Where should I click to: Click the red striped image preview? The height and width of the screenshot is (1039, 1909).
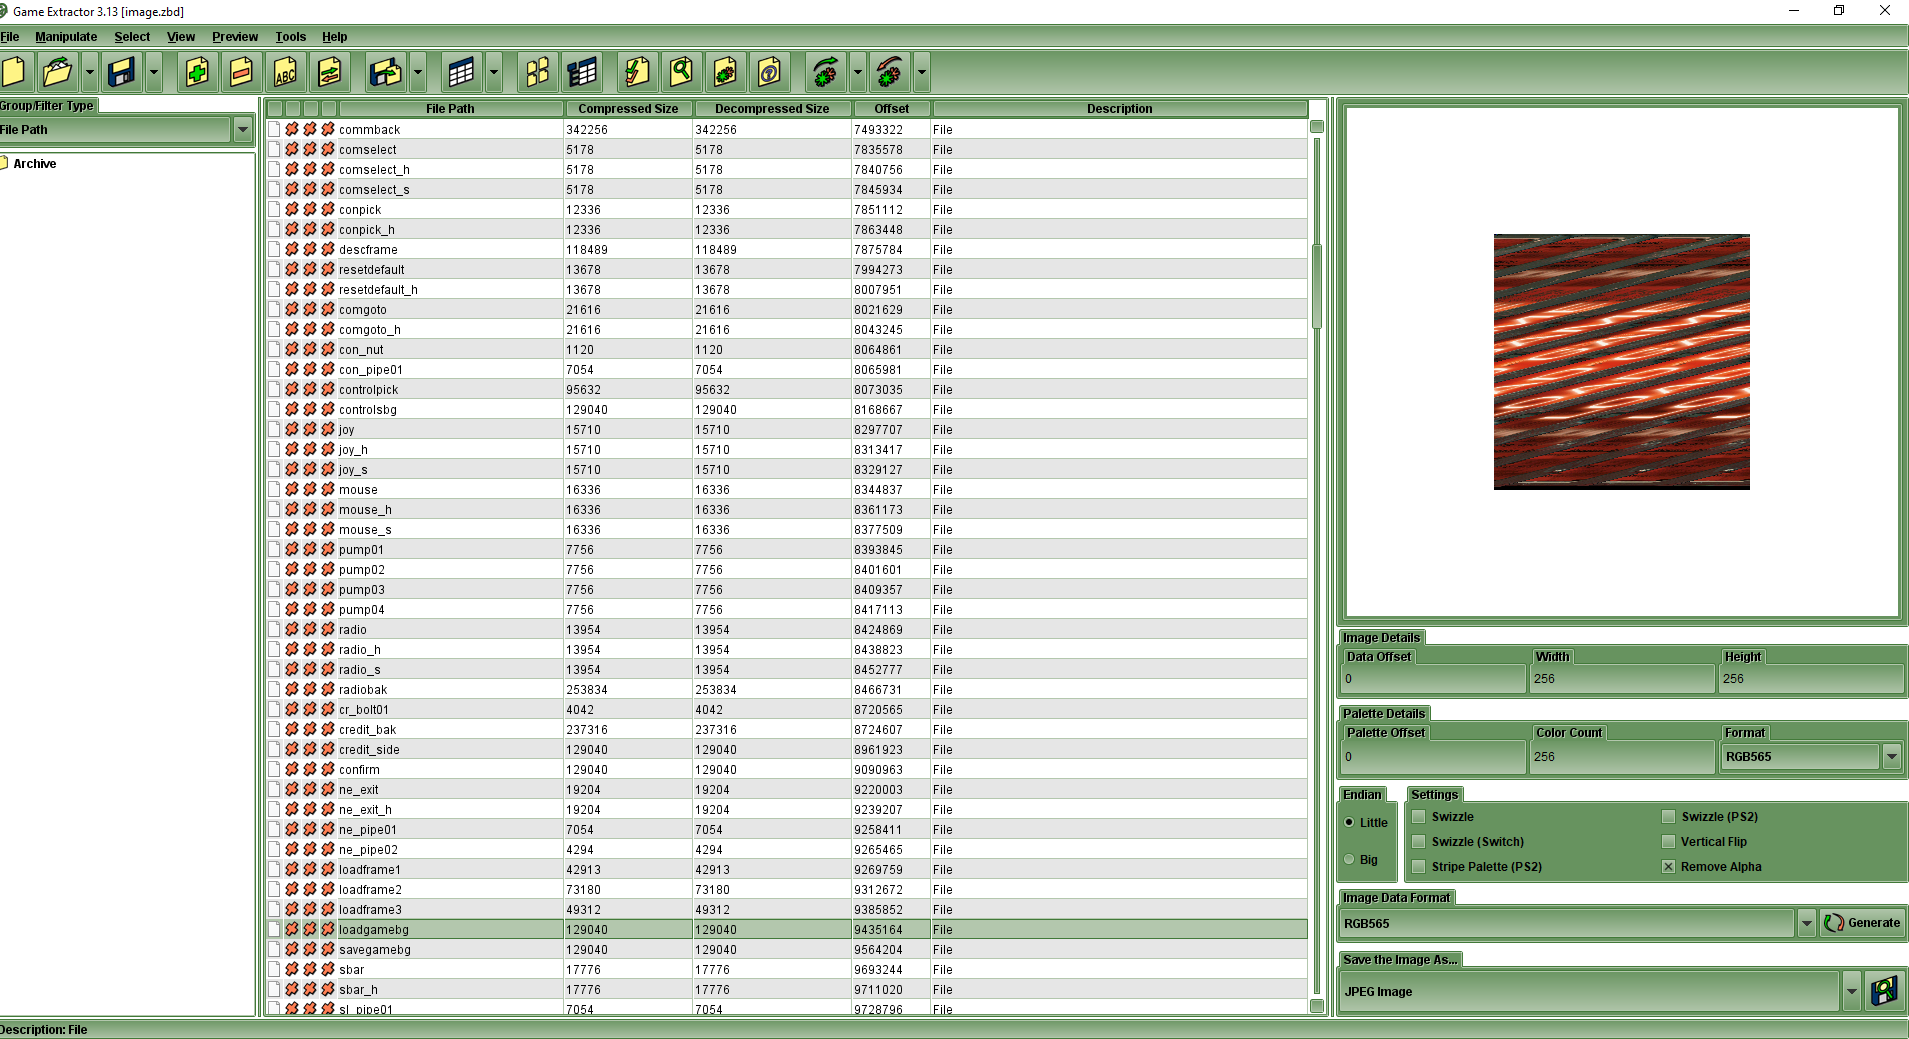[1621, 361]
